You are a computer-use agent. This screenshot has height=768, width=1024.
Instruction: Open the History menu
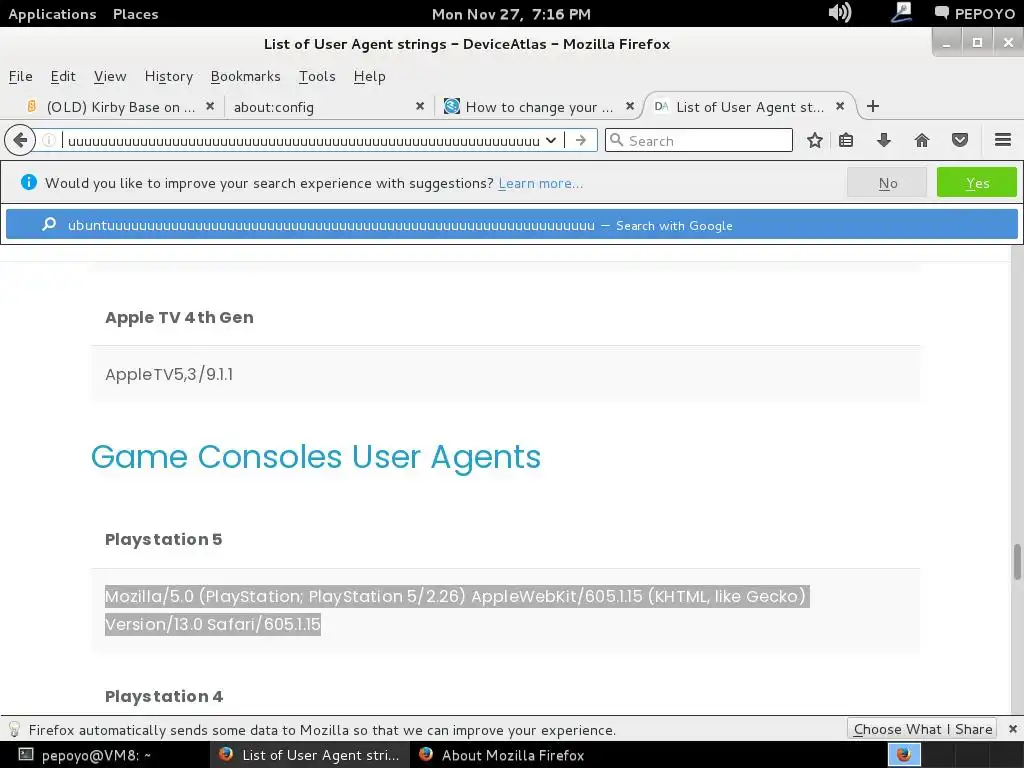(x=168, y=76)
